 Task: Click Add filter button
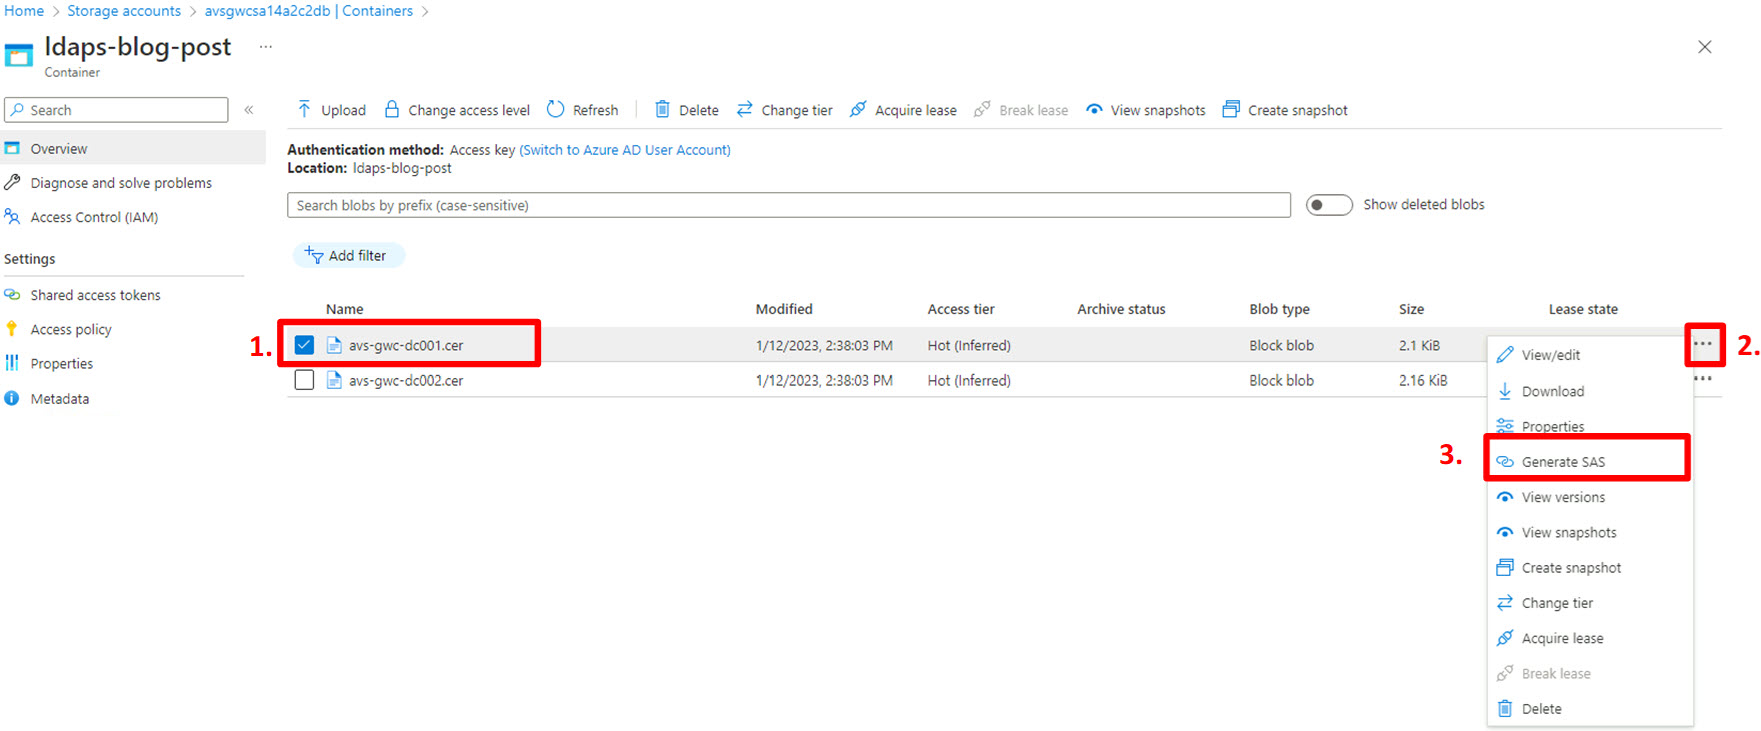348,255
